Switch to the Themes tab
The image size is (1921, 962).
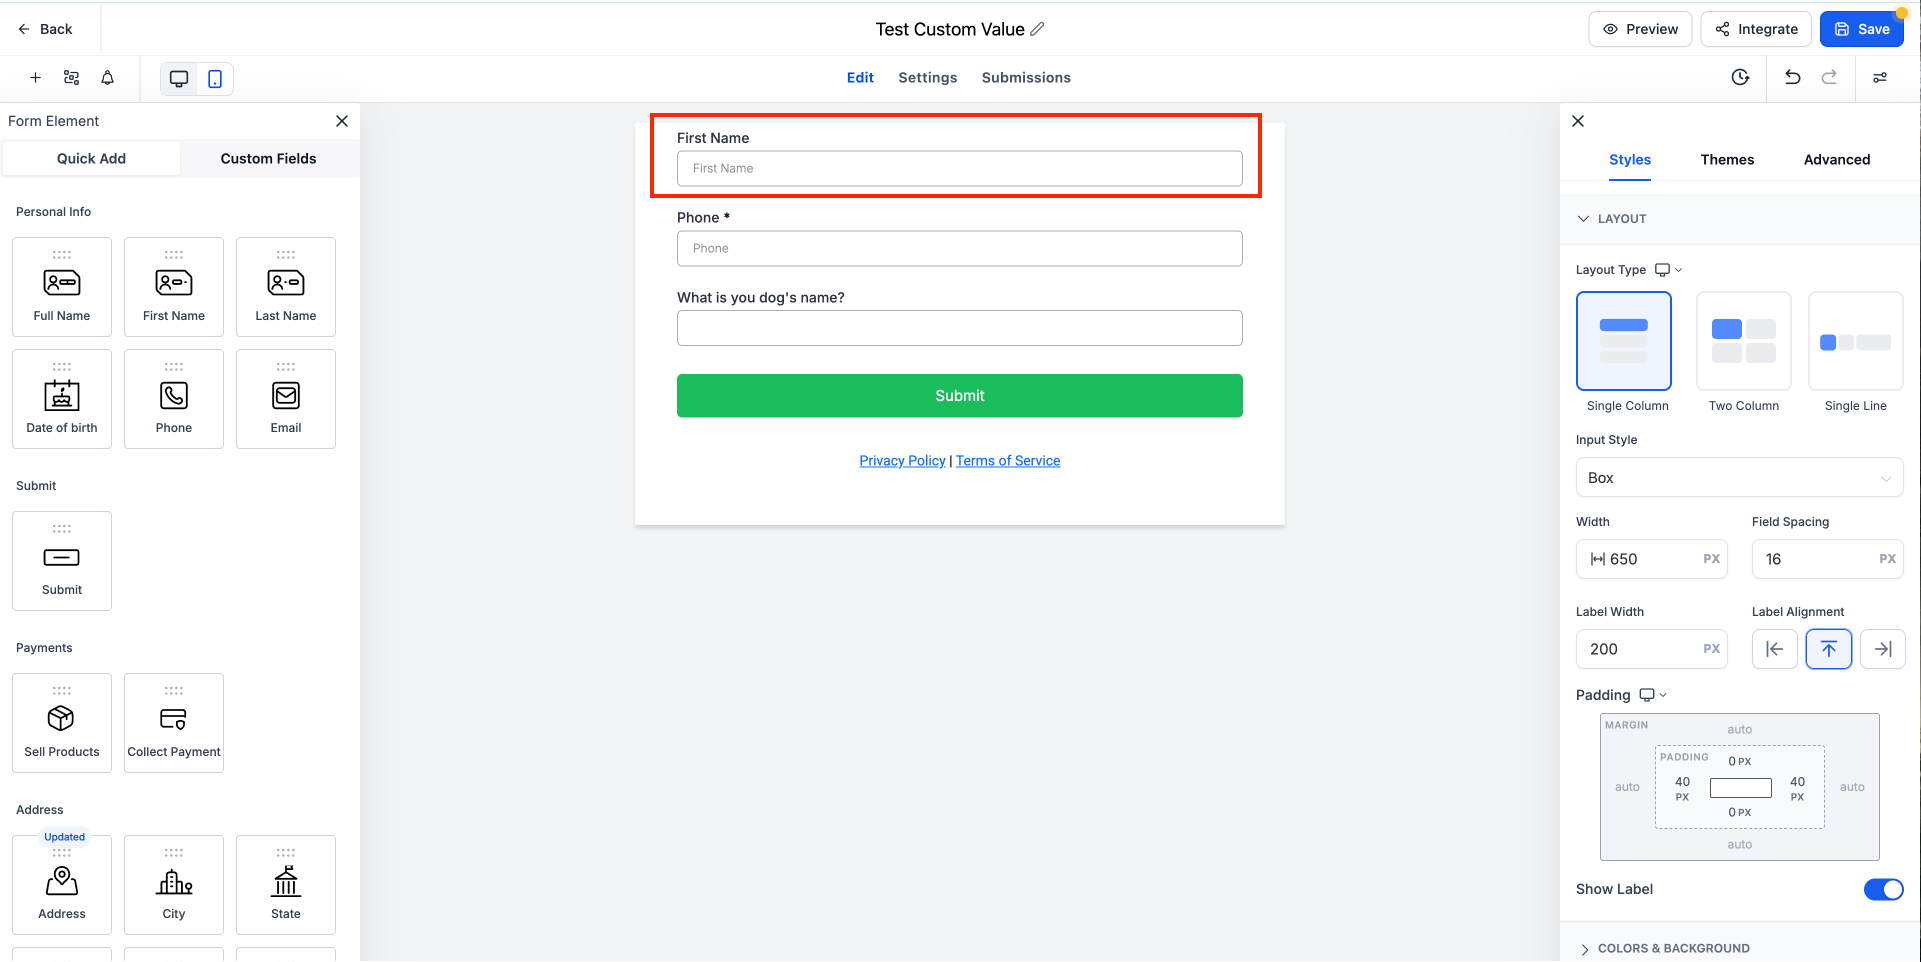[1727, 160]
